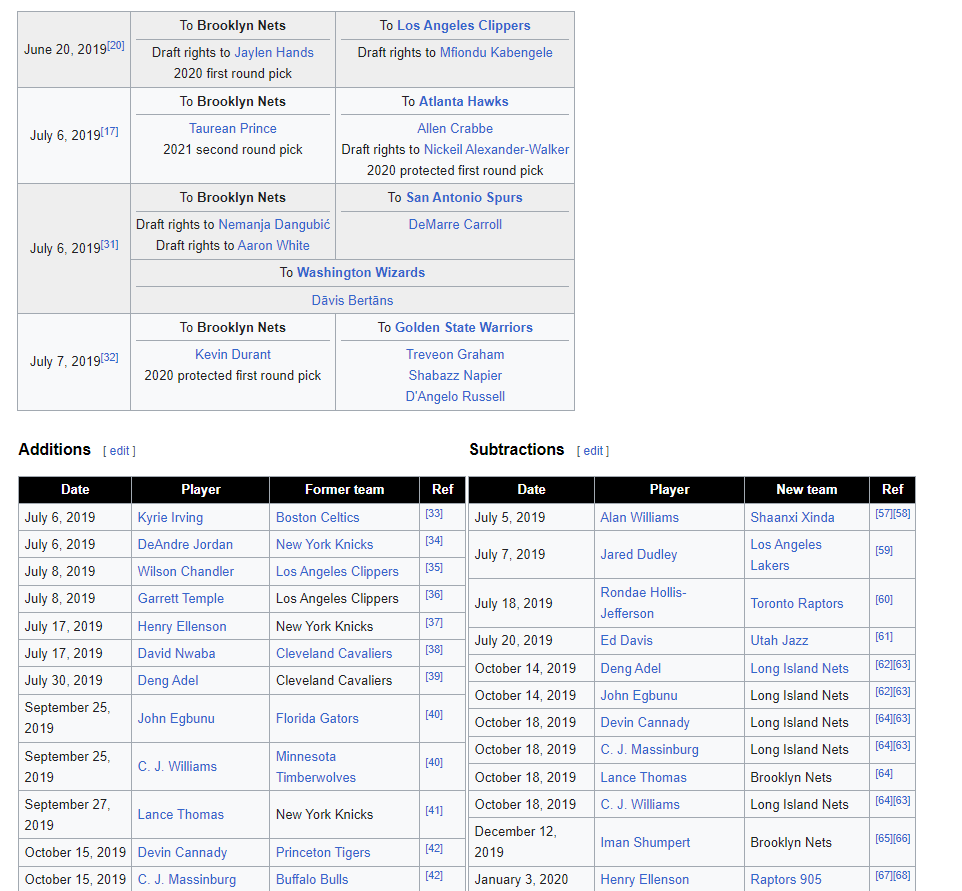Open reference 33 in the Additions table

point(434,514)
